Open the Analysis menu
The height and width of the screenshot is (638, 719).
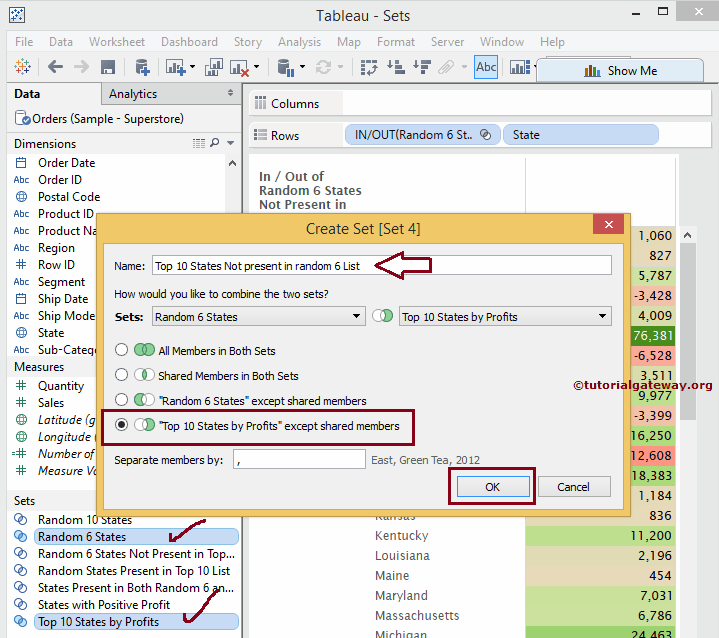click(x=299, y=42)
